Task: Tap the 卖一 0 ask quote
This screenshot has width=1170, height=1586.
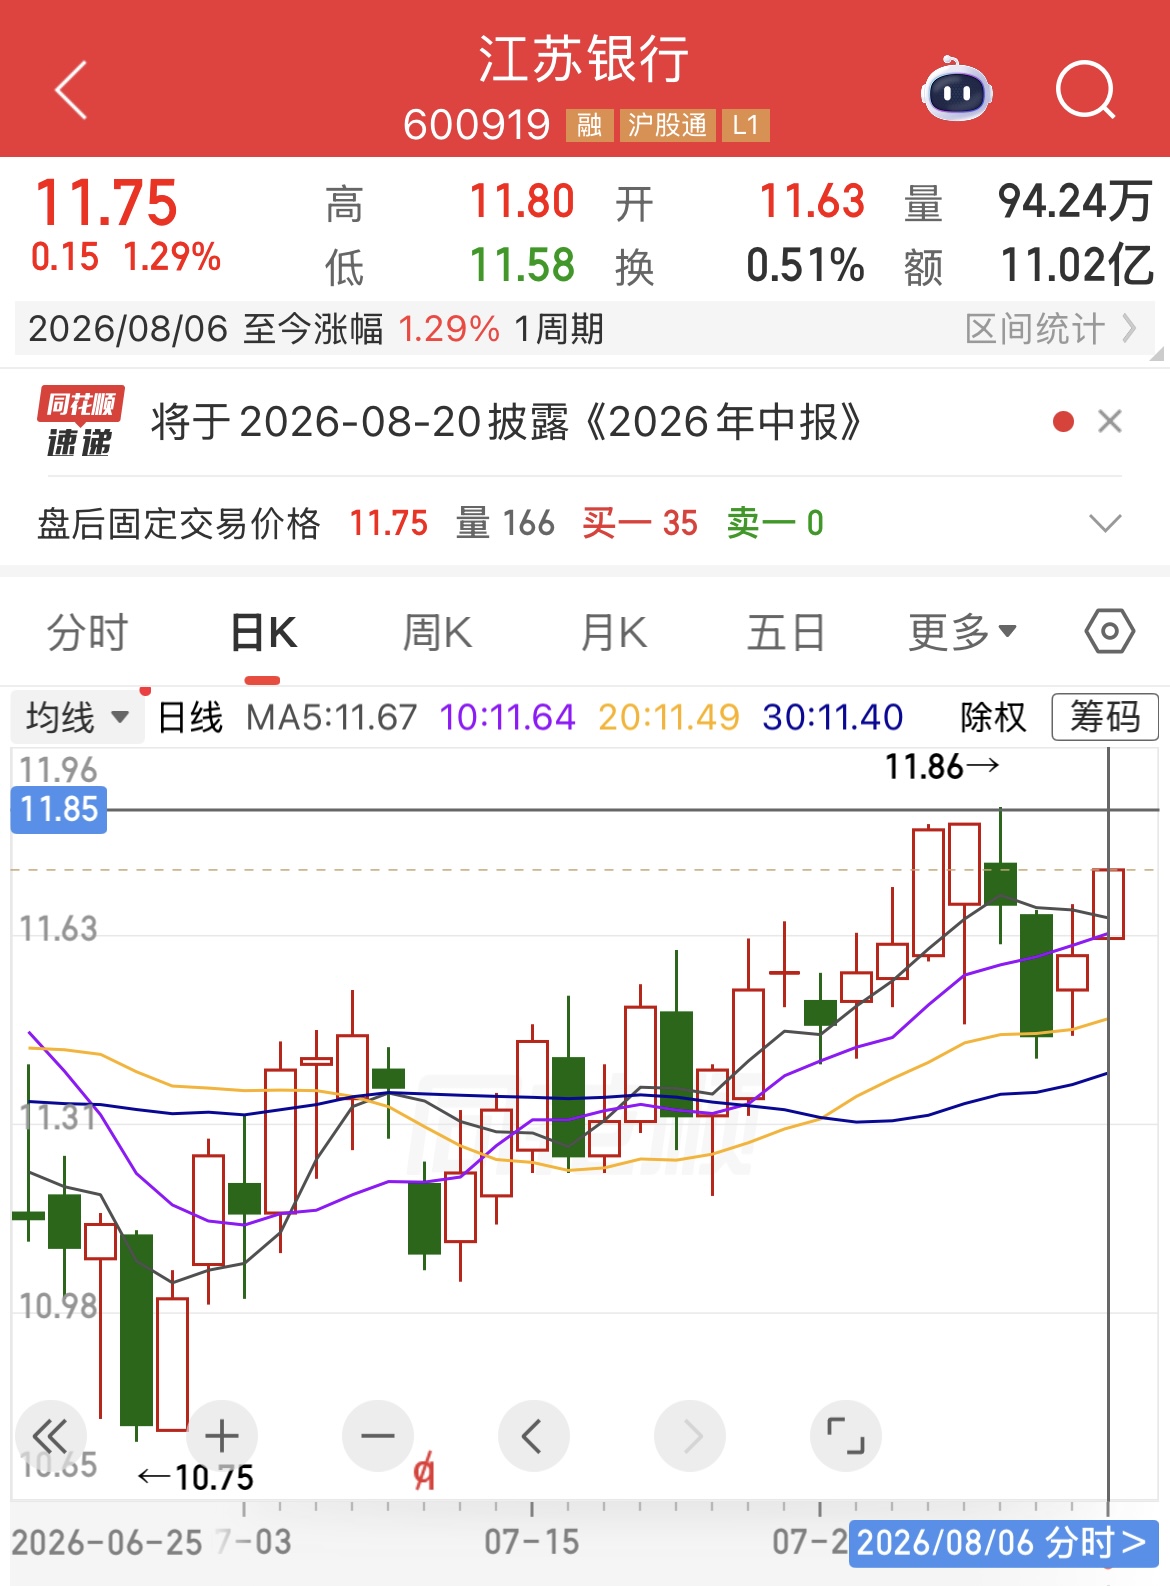Action: pos(775,523)
